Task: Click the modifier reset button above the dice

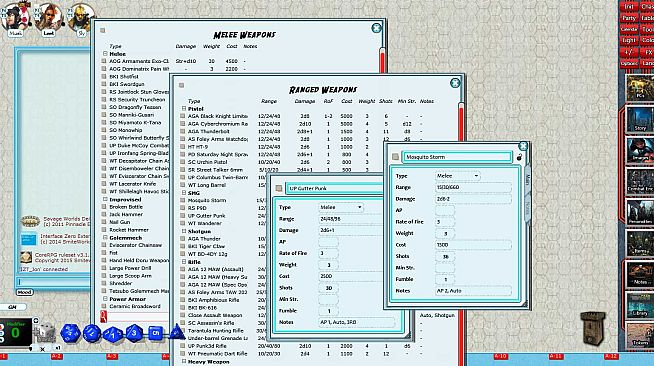Action: [35, 321]
